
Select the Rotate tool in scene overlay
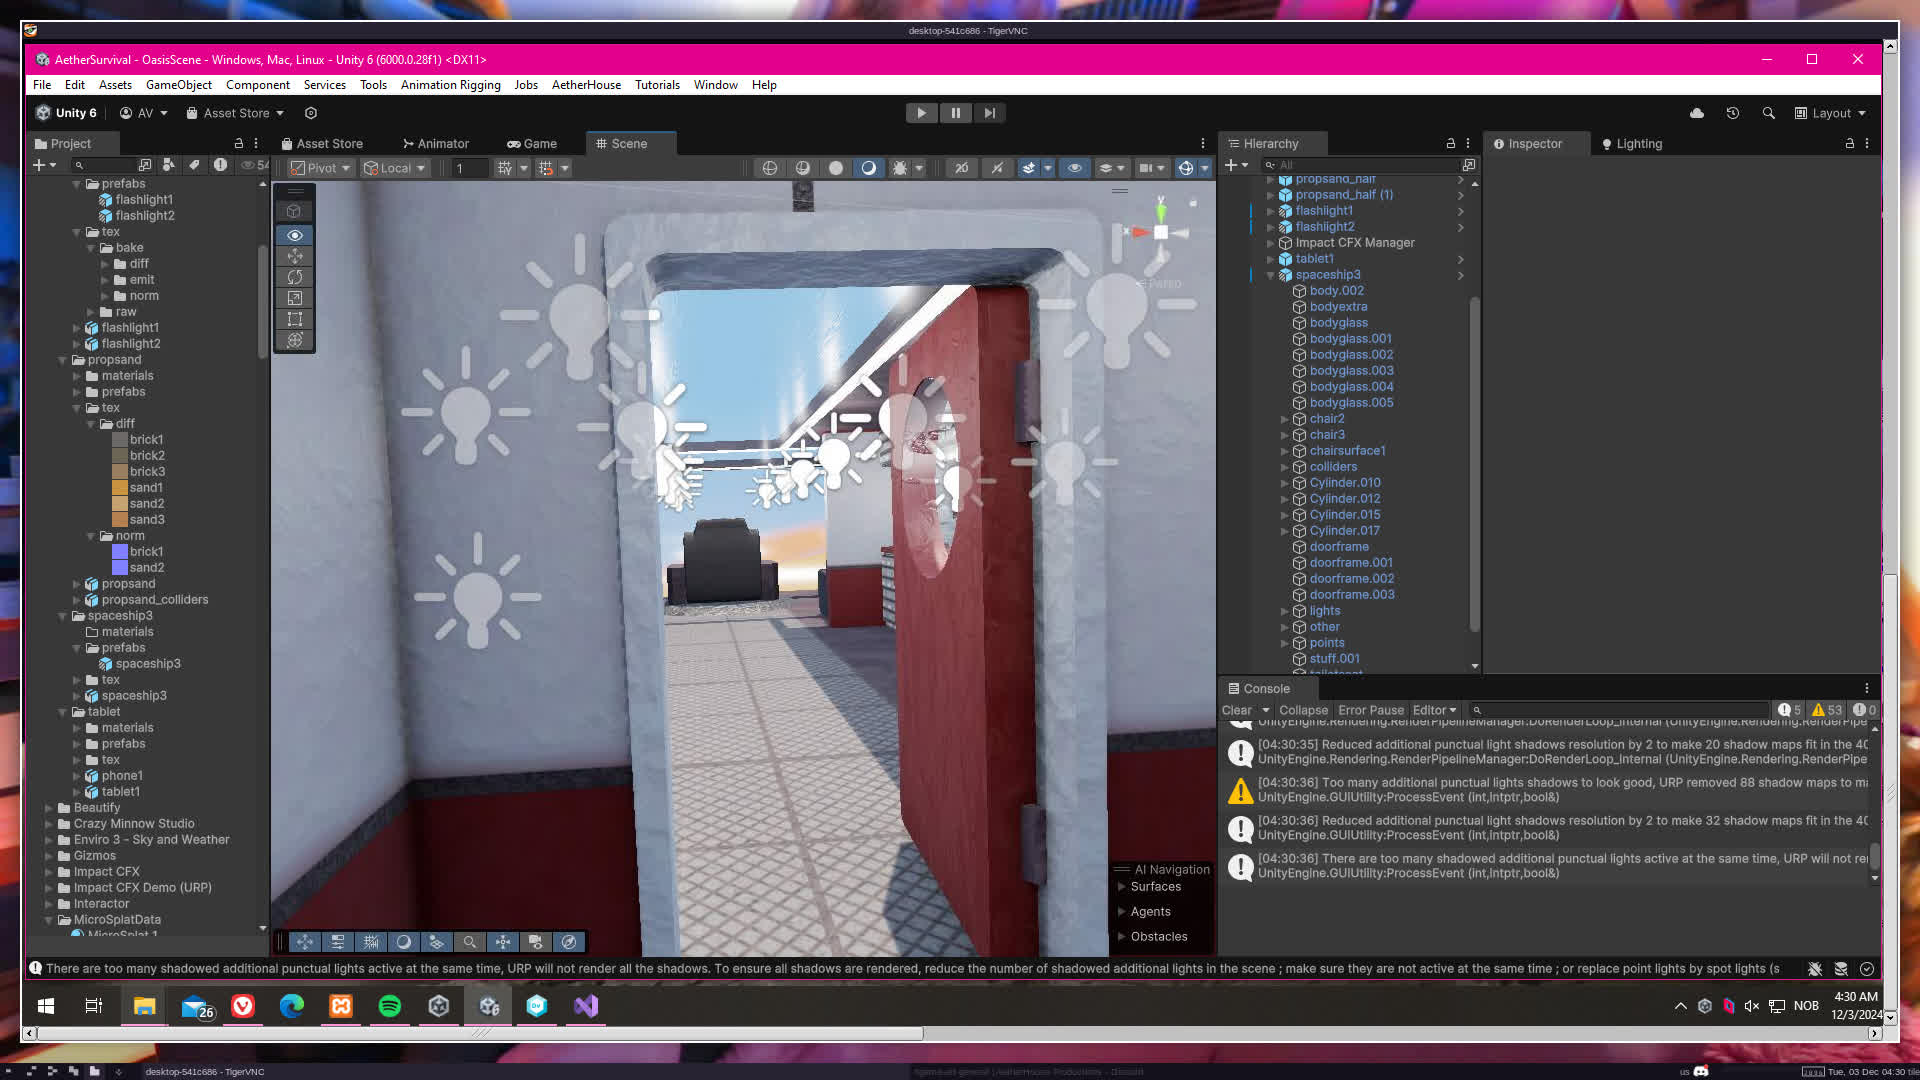click(x=295, y=277)
